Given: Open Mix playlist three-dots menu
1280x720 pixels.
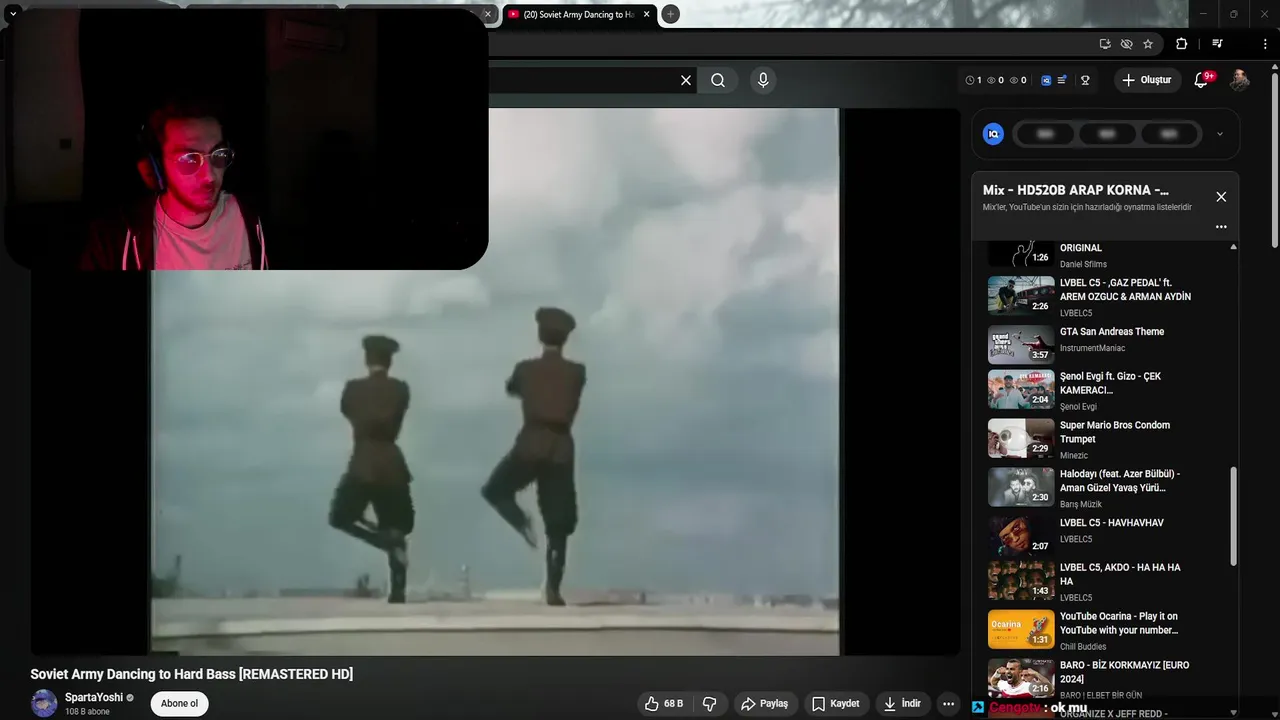Looking at the screenshot, I should tap(1221, 227).
